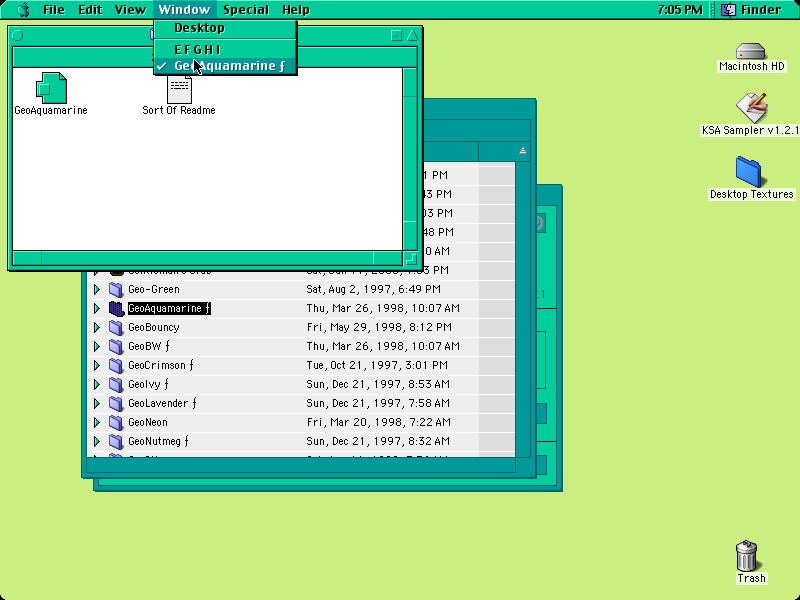Select the "GeoBouncy" name text
The height and width of the screenshot is (600, 800).
pos(154,328)
